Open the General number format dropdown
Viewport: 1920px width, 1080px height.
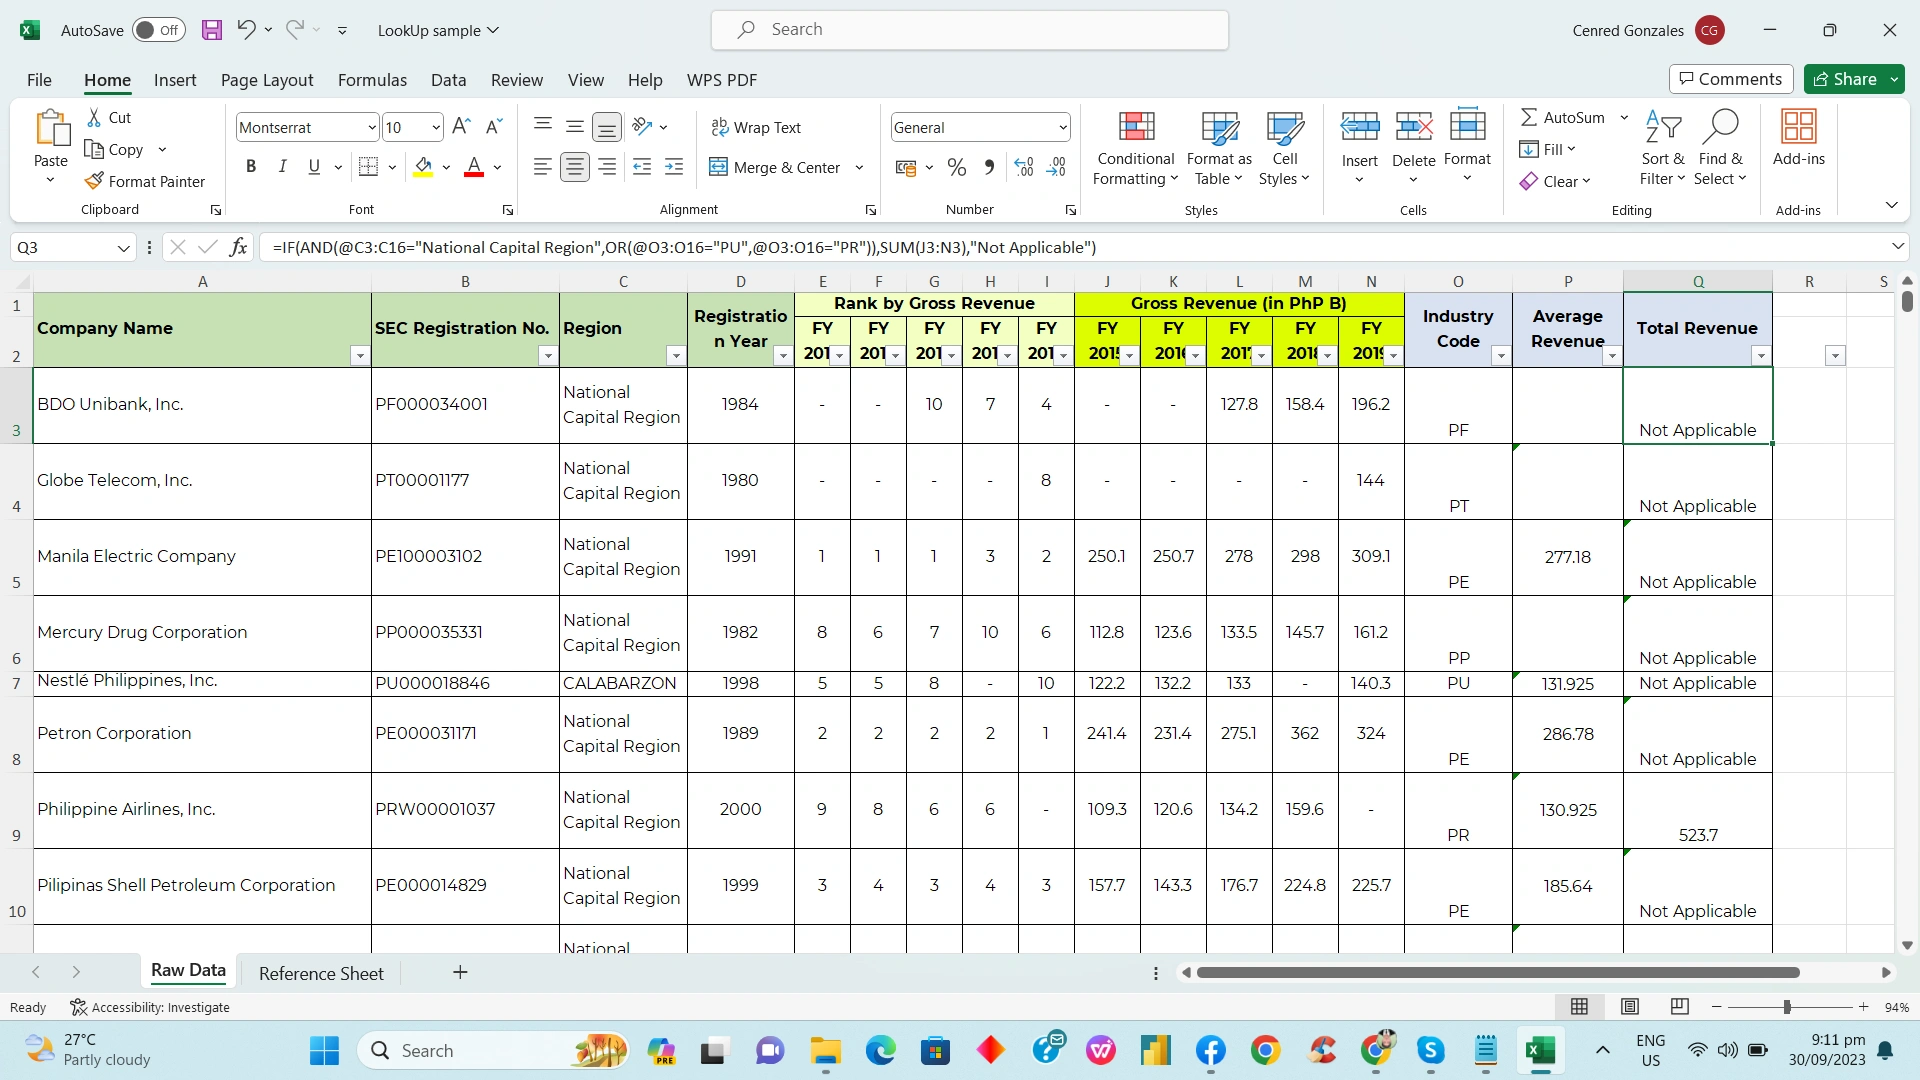pyautogui.click(x=1062, y=127)
